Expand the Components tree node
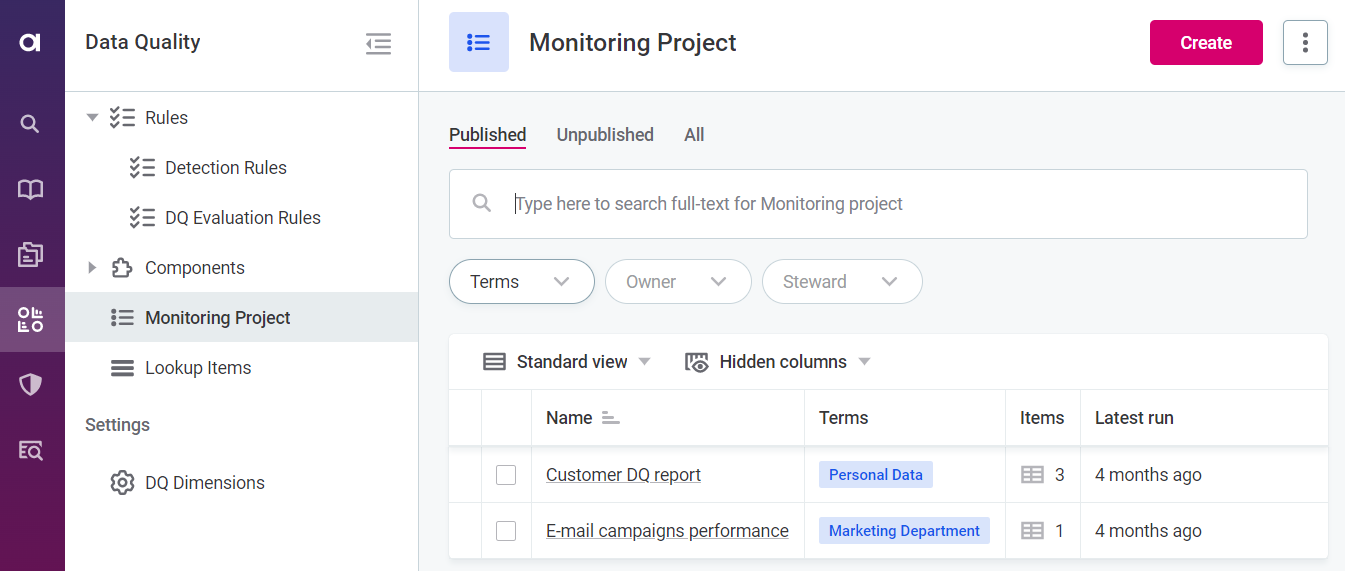Image resolution: width=1345 pixels, height=571 pixels. pos(92,268)
